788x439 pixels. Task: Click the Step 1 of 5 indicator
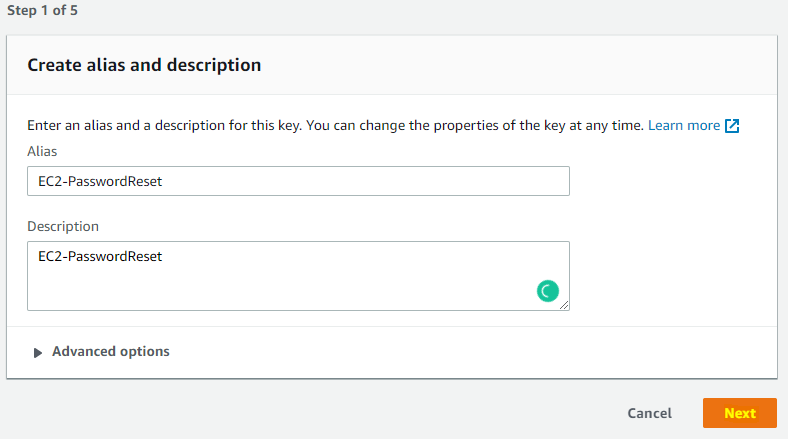tap(42, 11)
